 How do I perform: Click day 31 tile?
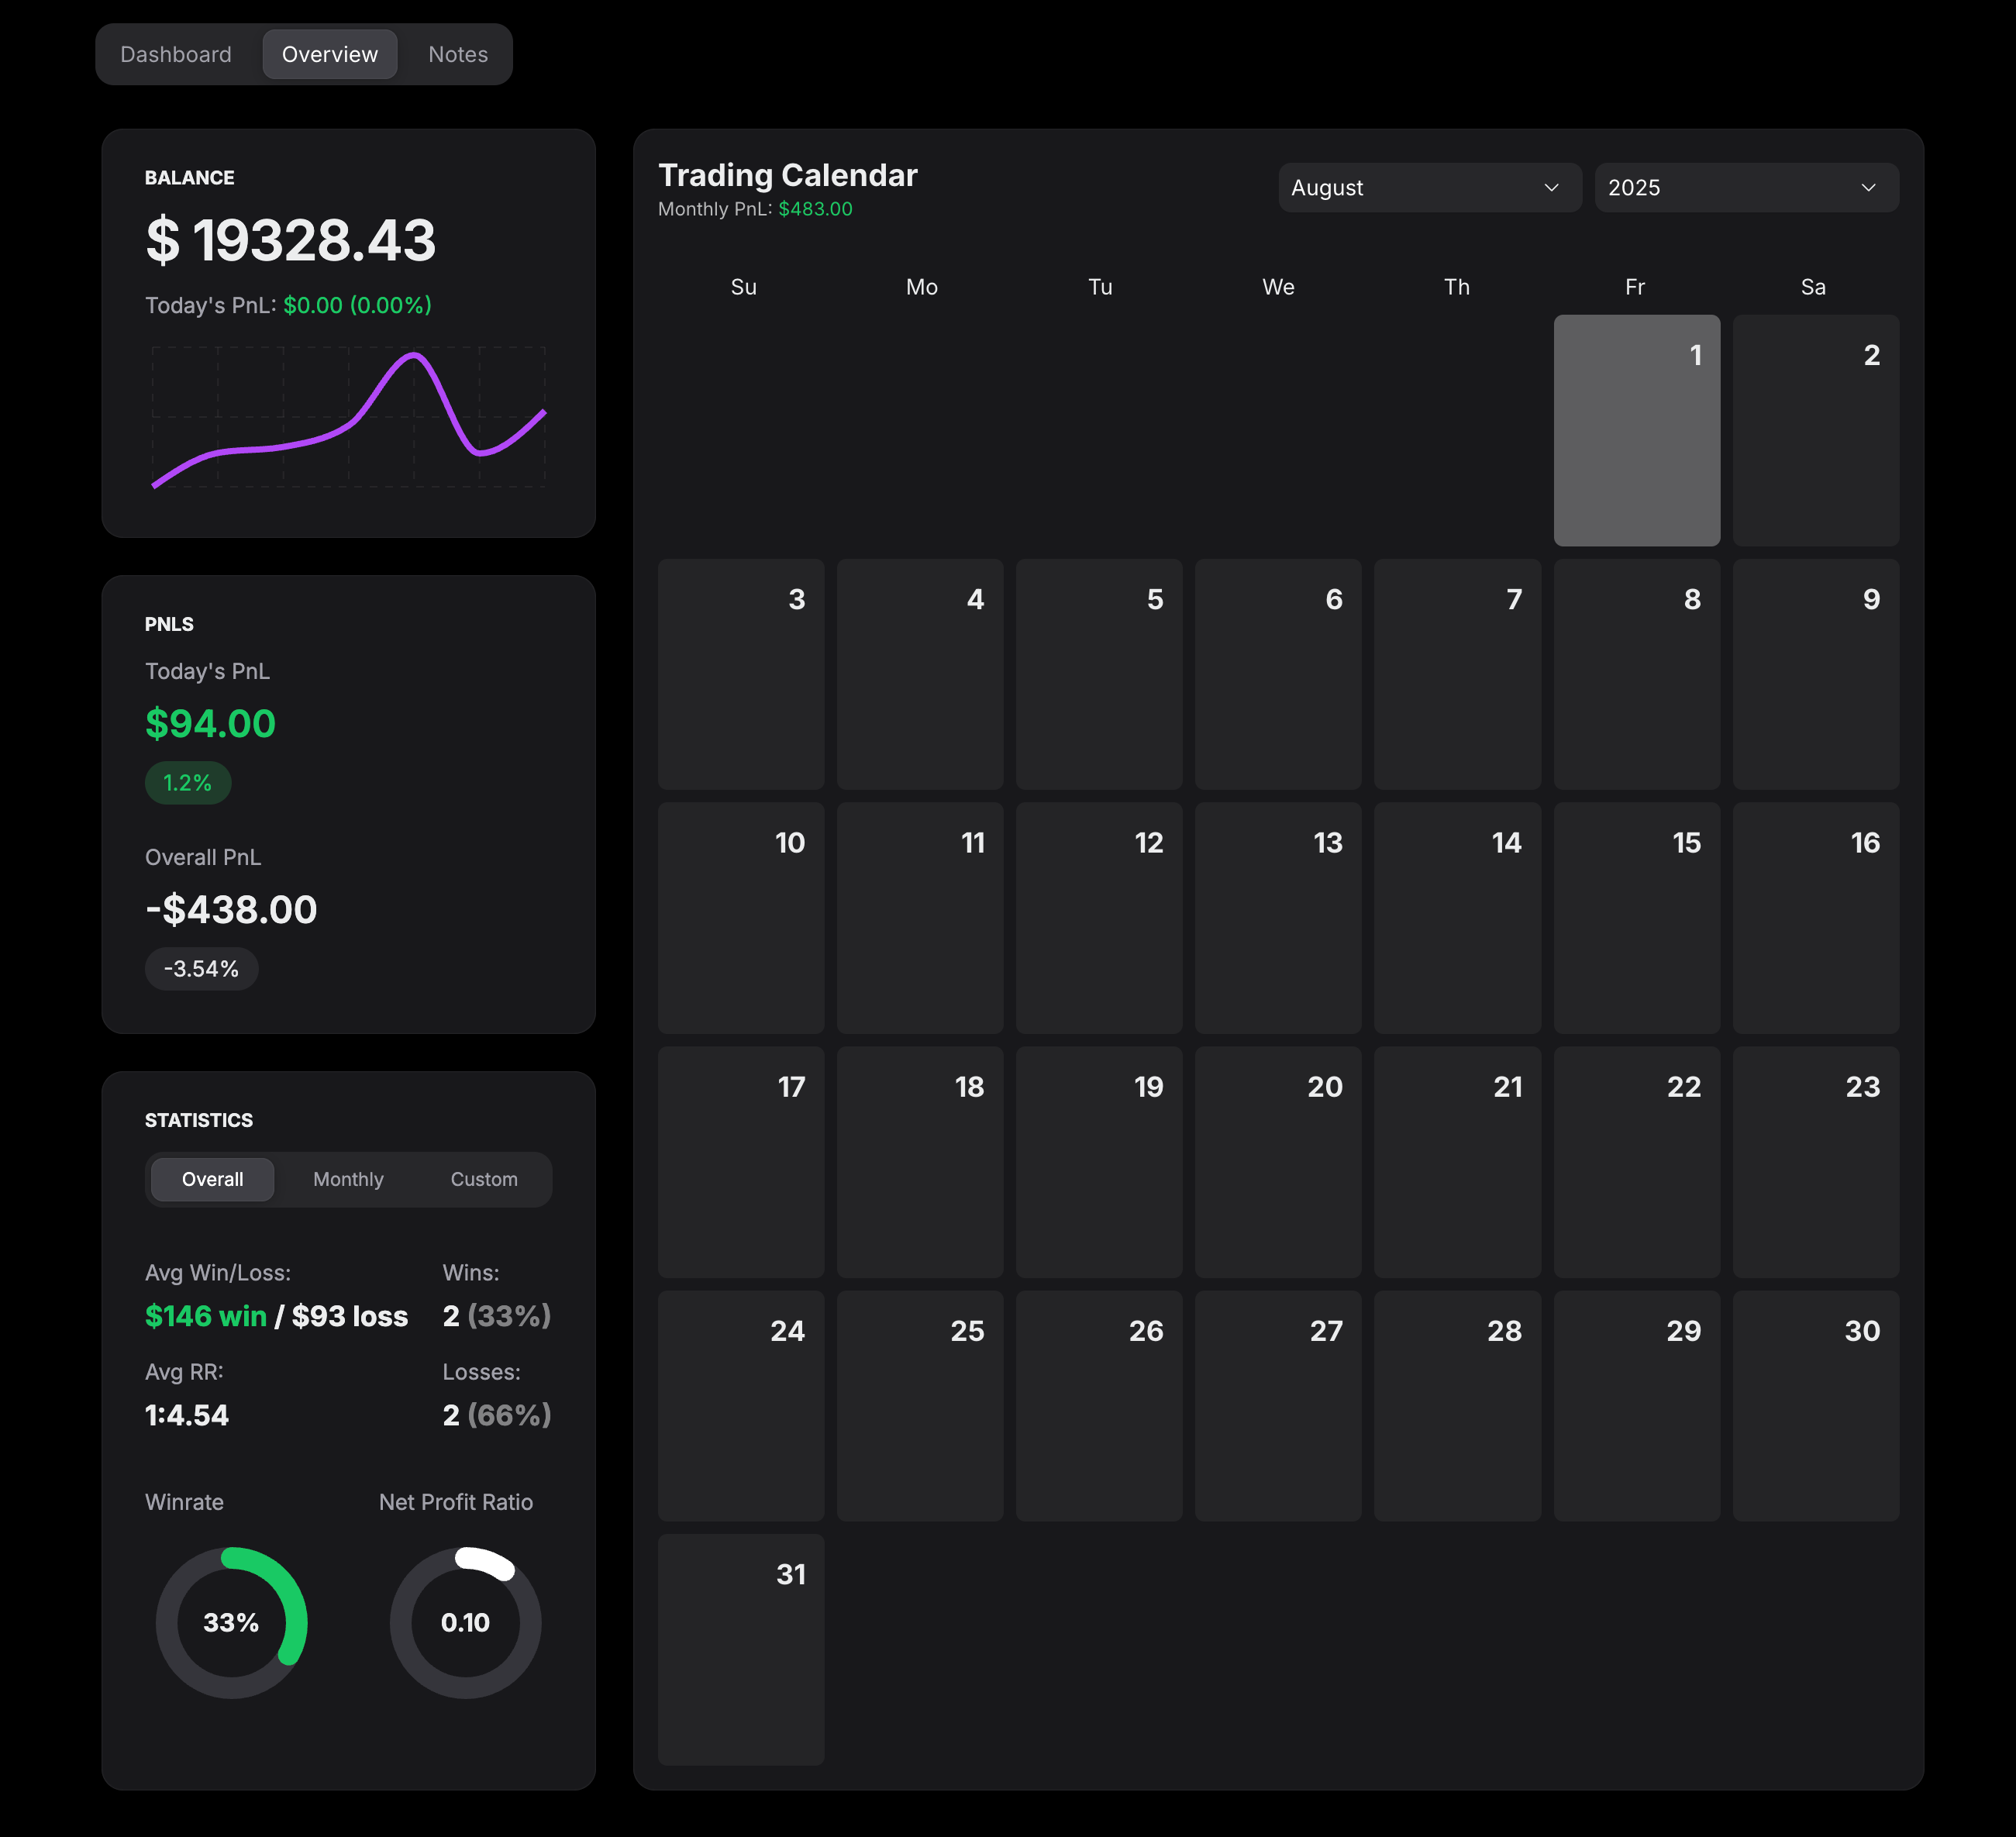click(x=741, y=1650)
